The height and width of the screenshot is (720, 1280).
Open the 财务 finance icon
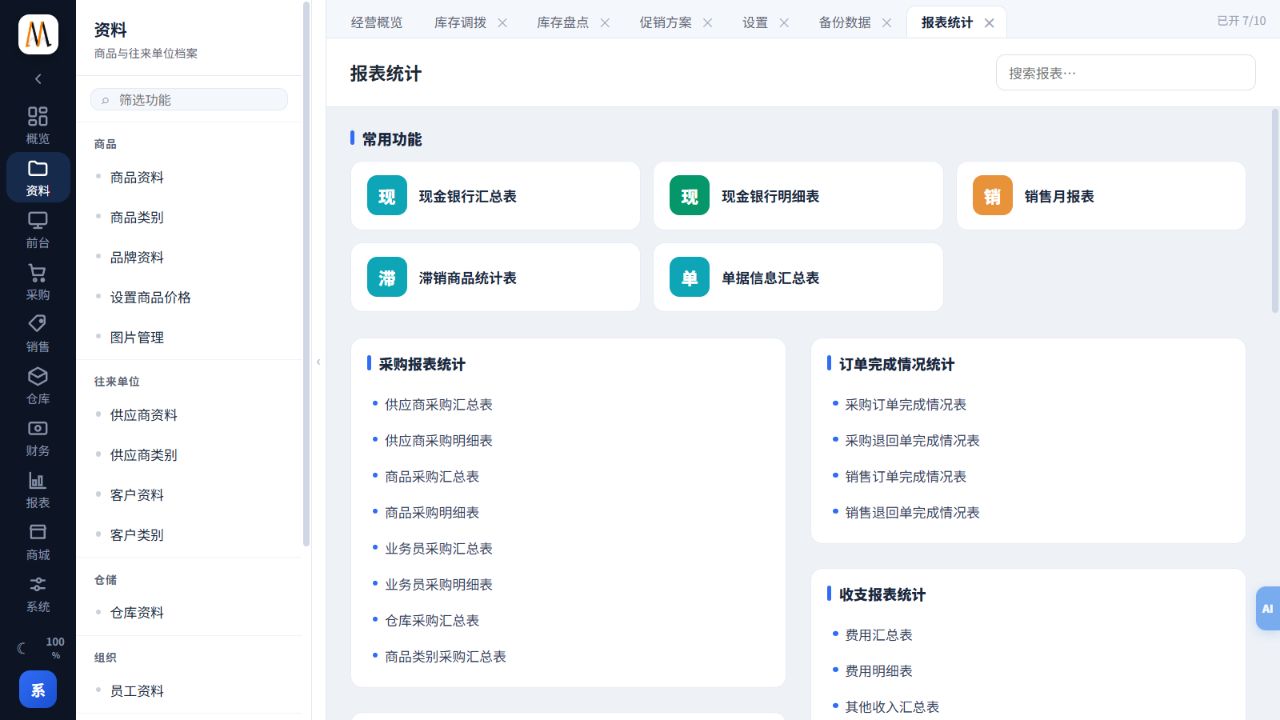tap(38, 438)
